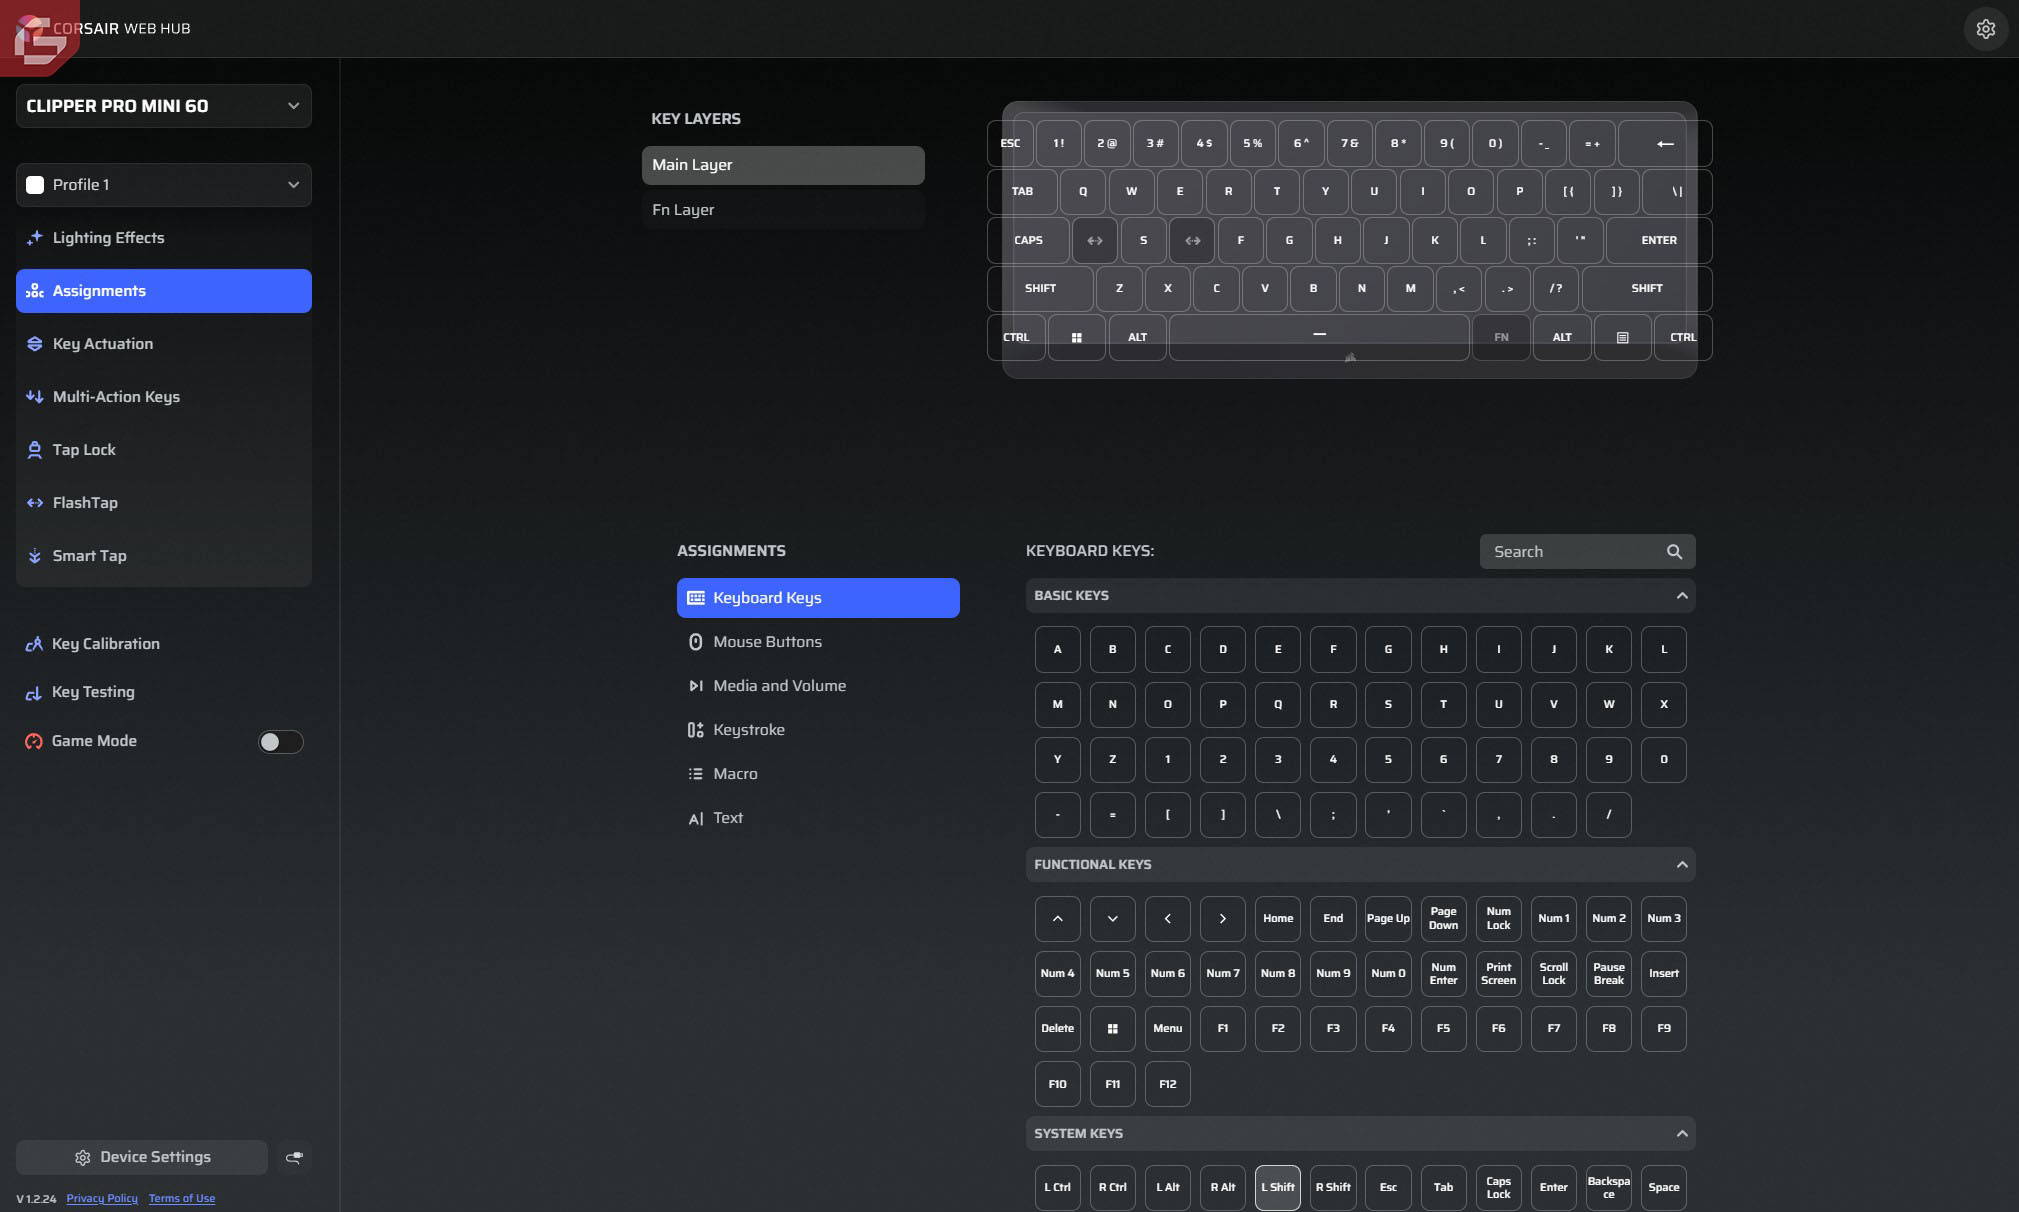Pick the F12 functional key
This screenshot has height=1212, width=2019.
pyautogui.click(x=1168, y=1085)
